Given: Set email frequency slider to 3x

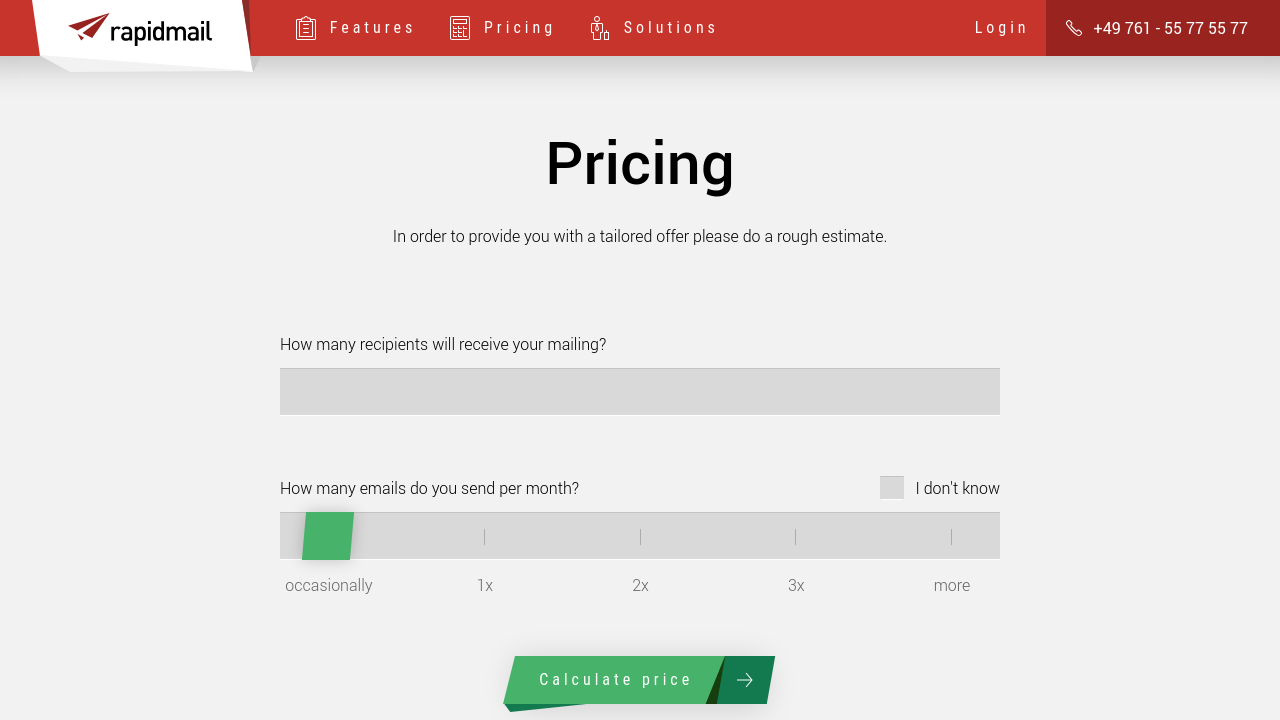Looking at the screenshot, I should click(796, 537).
